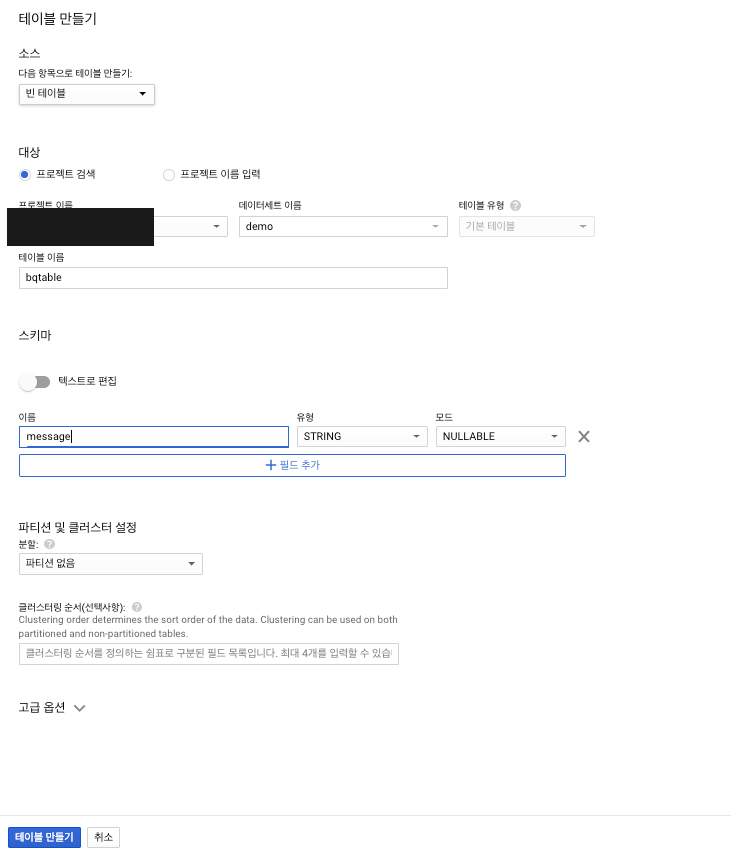
Task: Open the 테이블 유형 dropdown
Action: 526,226
